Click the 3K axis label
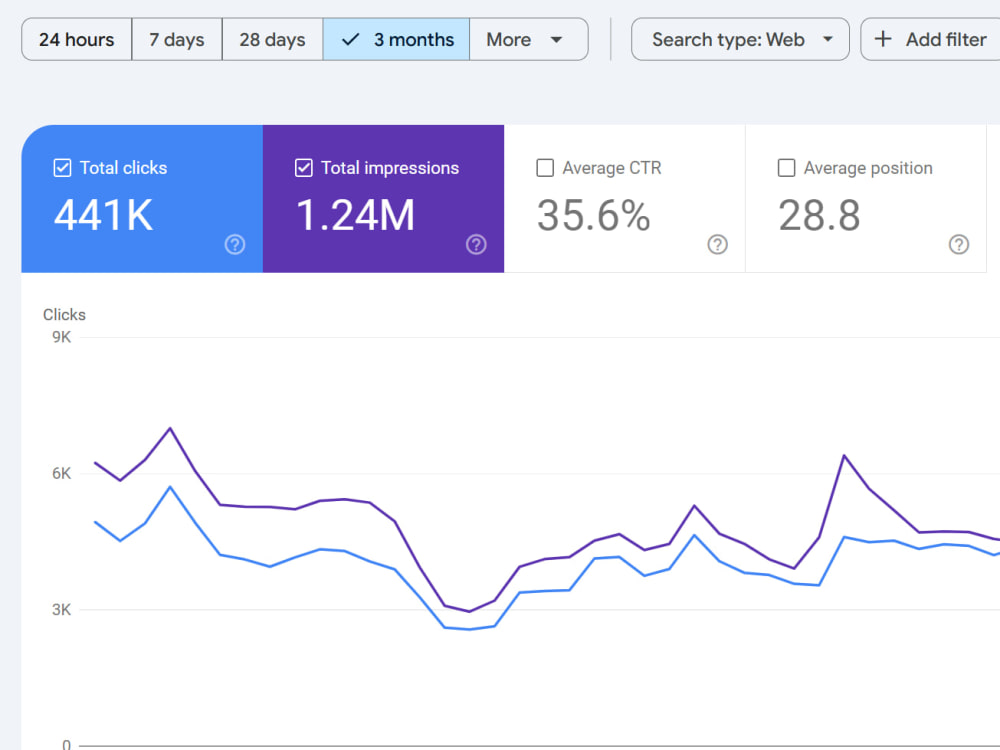This screenshot has height=750, width=1000. [x=62, y=610]
